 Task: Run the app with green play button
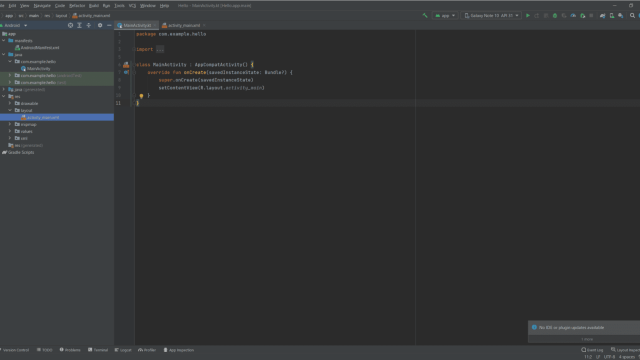click(528, 16)
